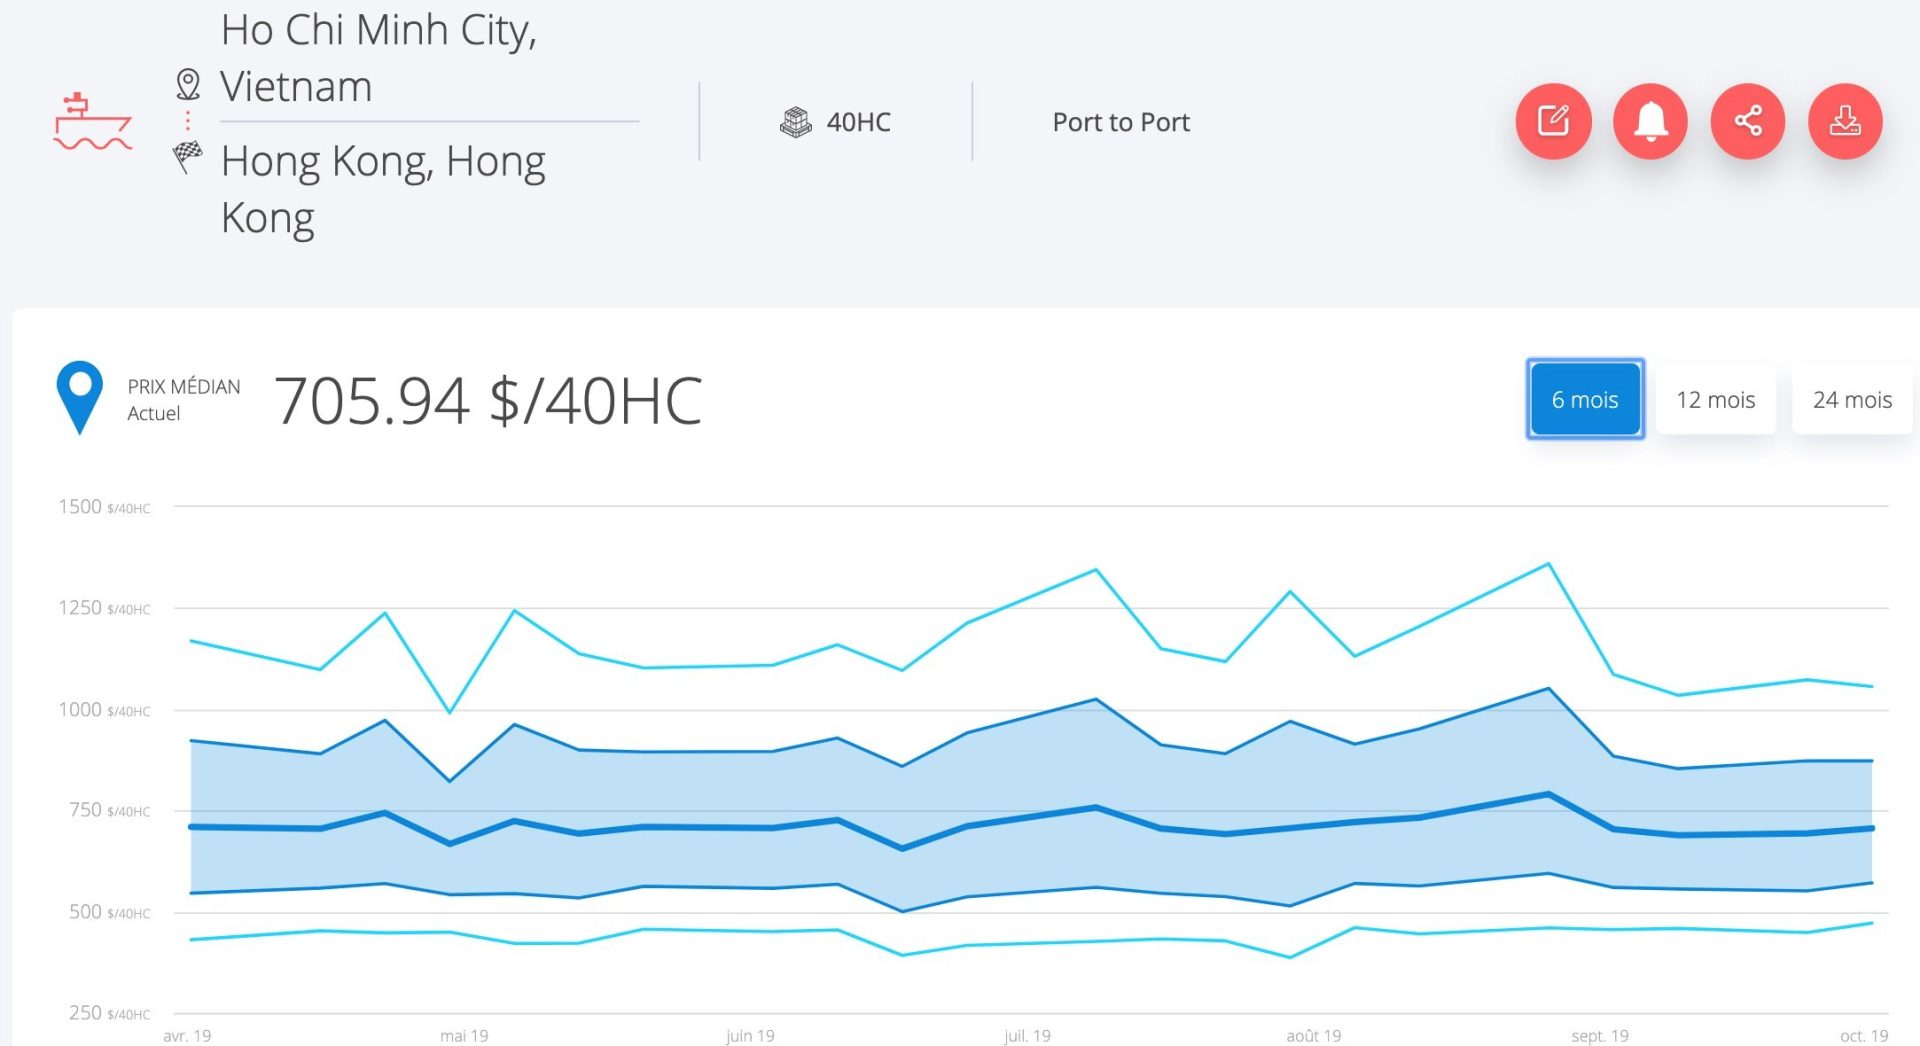
Task: Click the 250 $/40HC axis label
Action: (x=110, y=1013)
